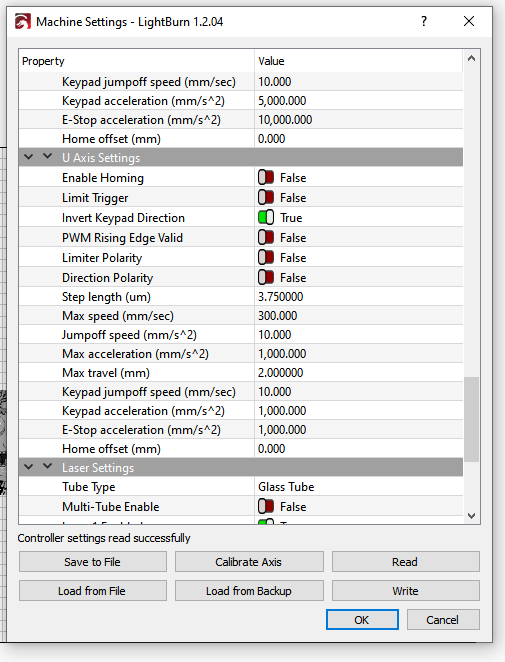Click the LightBurn app icon in title bar
Screen dimensions: 505x662
(x=22, y=22)
